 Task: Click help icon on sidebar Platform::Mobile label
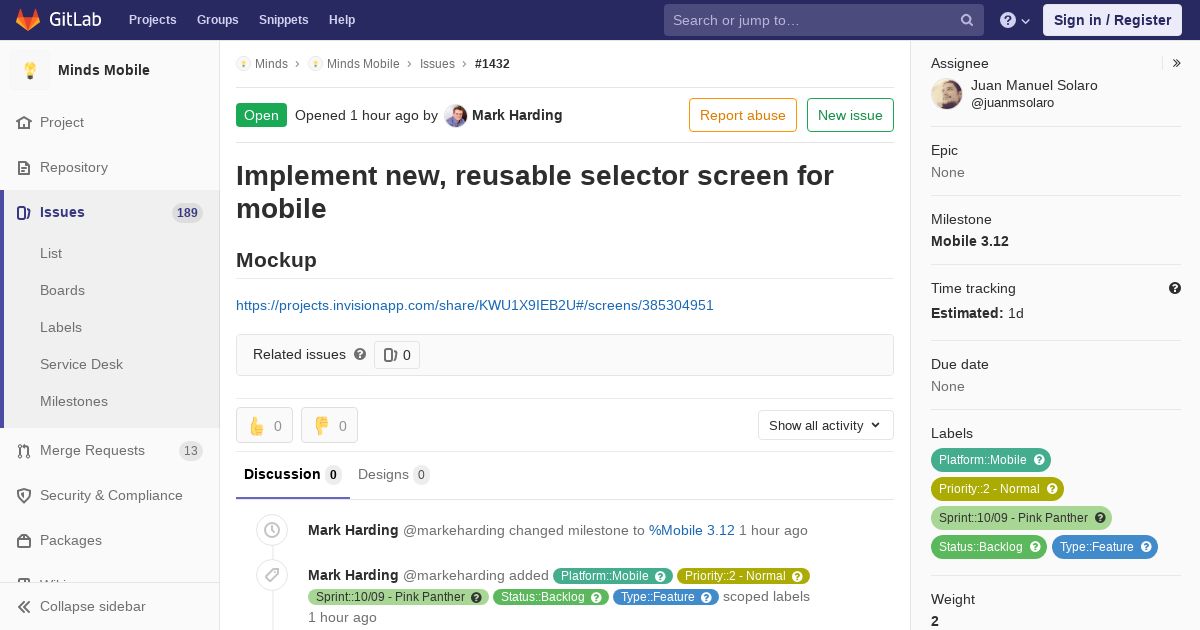pyautogui.click(x=1039, y=460)
